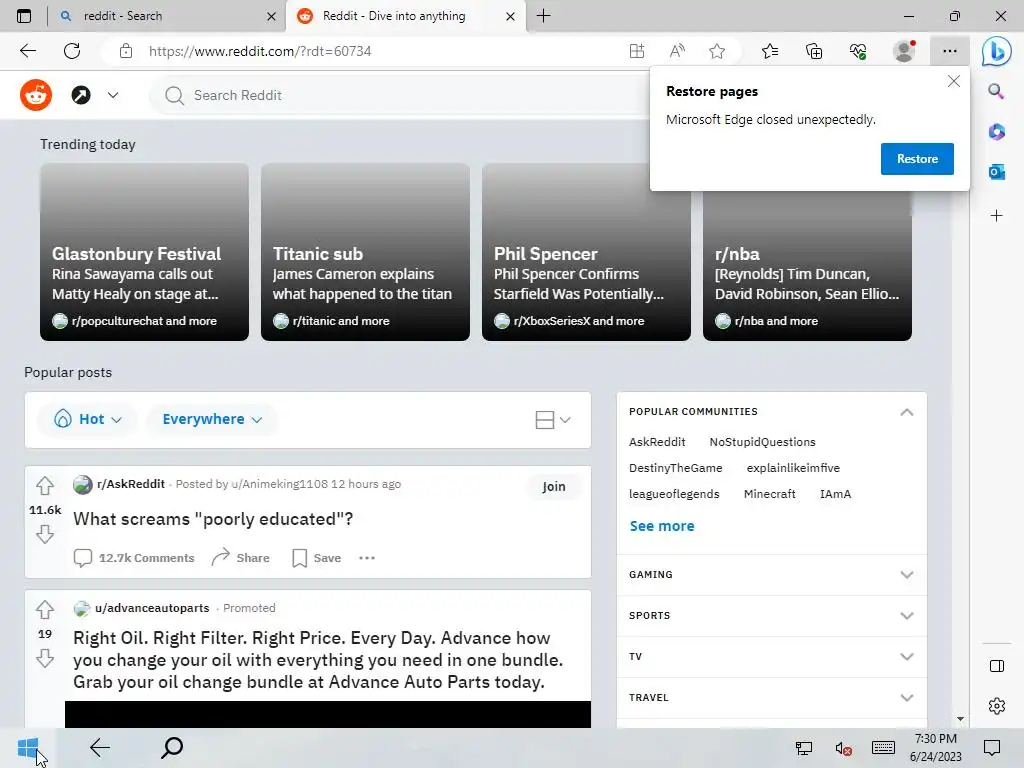Open the Titanic sub trending card
1024x768 pixels.
pyautogui.click(x=365, y=252)
